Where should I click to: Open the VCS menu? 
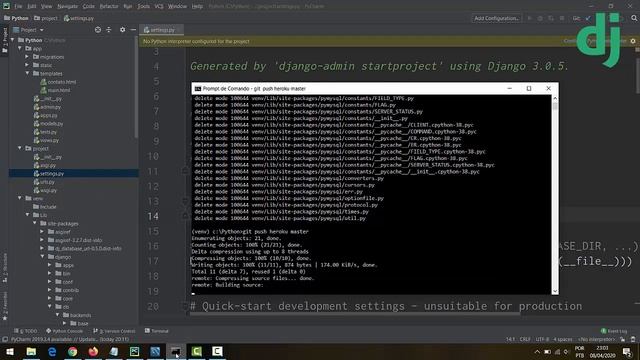point(159,6)
